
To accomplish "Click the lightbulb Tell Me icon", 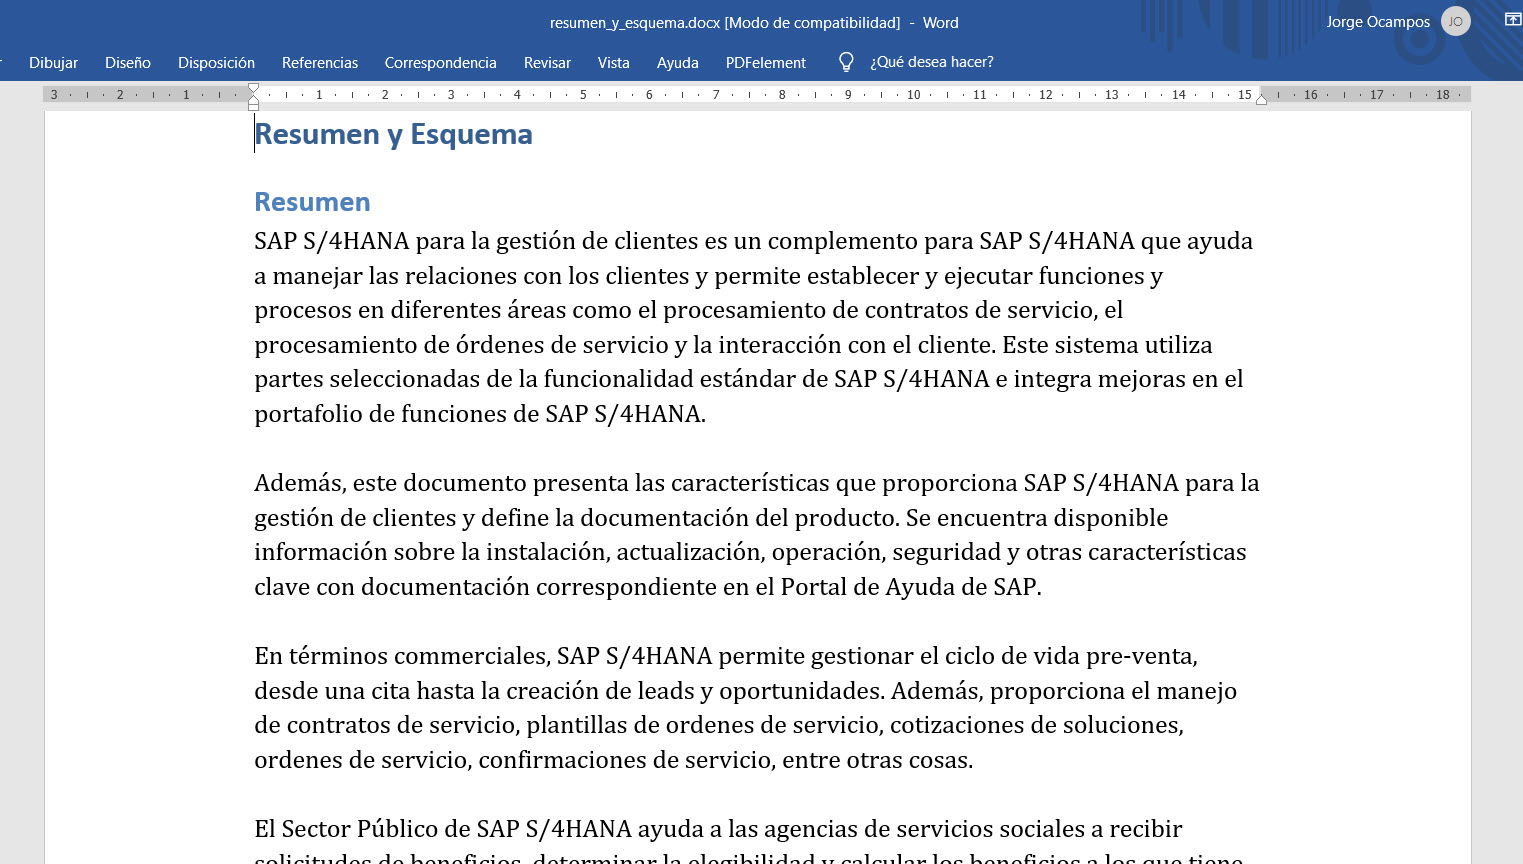I will [x=846, y=62].
